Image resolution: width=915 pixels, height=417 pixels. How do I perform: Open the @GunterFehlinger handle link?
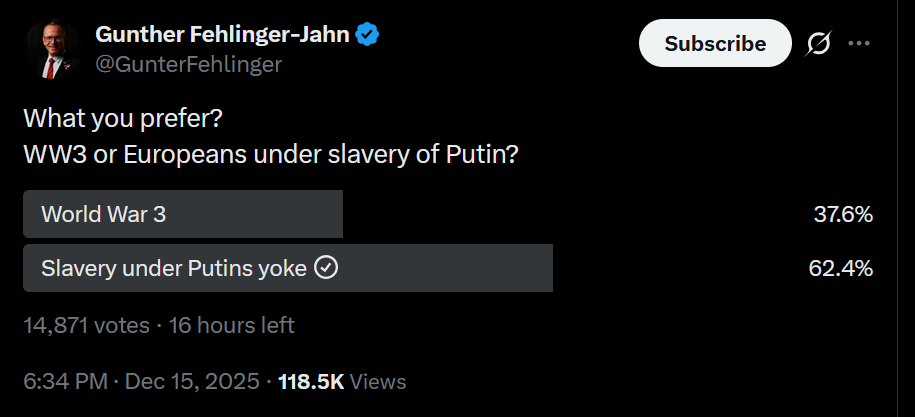pos(188,64)
